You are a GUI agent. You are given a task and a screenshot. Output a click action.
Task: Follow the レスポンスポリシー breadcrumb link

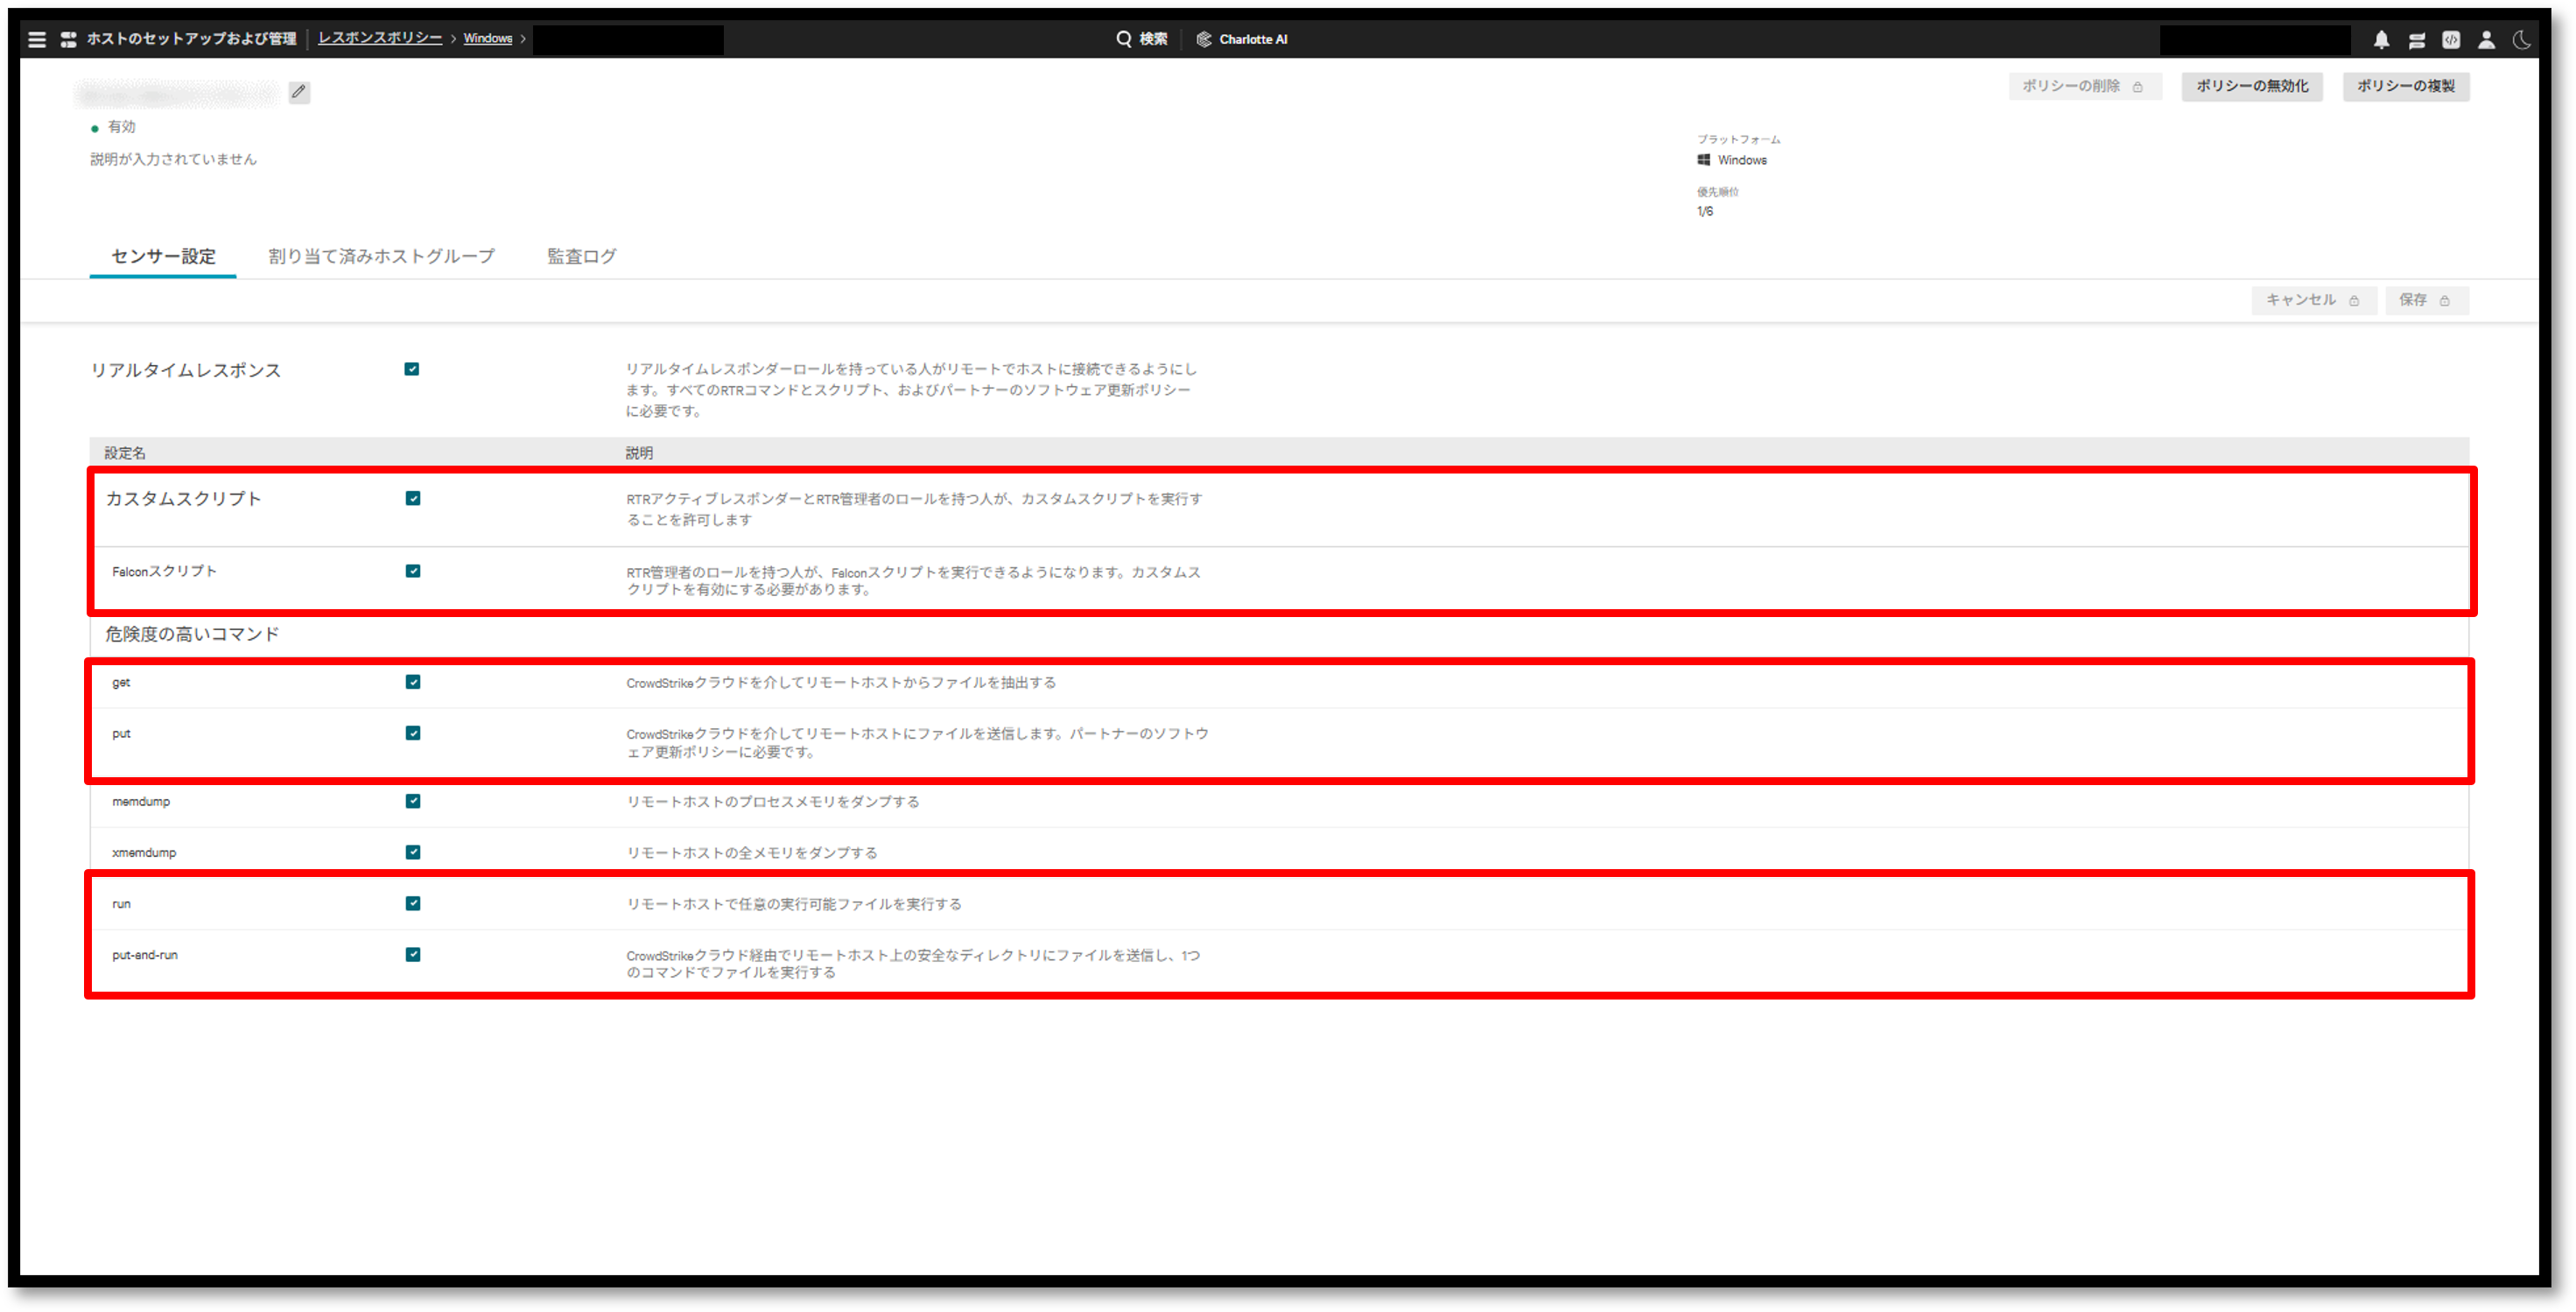[380, 38]
